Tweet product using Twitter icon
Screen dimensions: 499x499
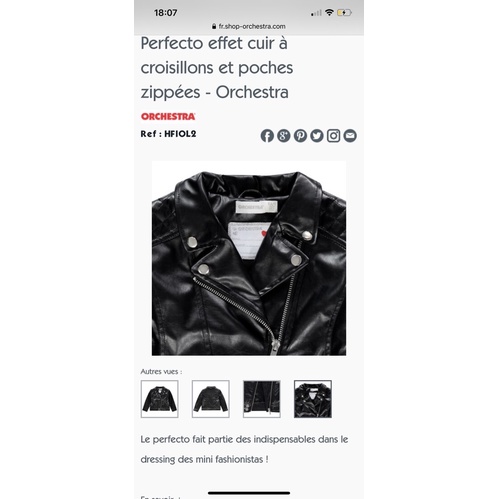(317, 136)
